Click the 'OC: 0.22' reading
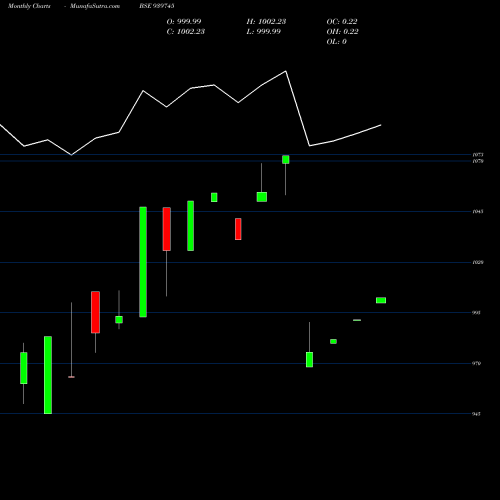 (342, 21)
